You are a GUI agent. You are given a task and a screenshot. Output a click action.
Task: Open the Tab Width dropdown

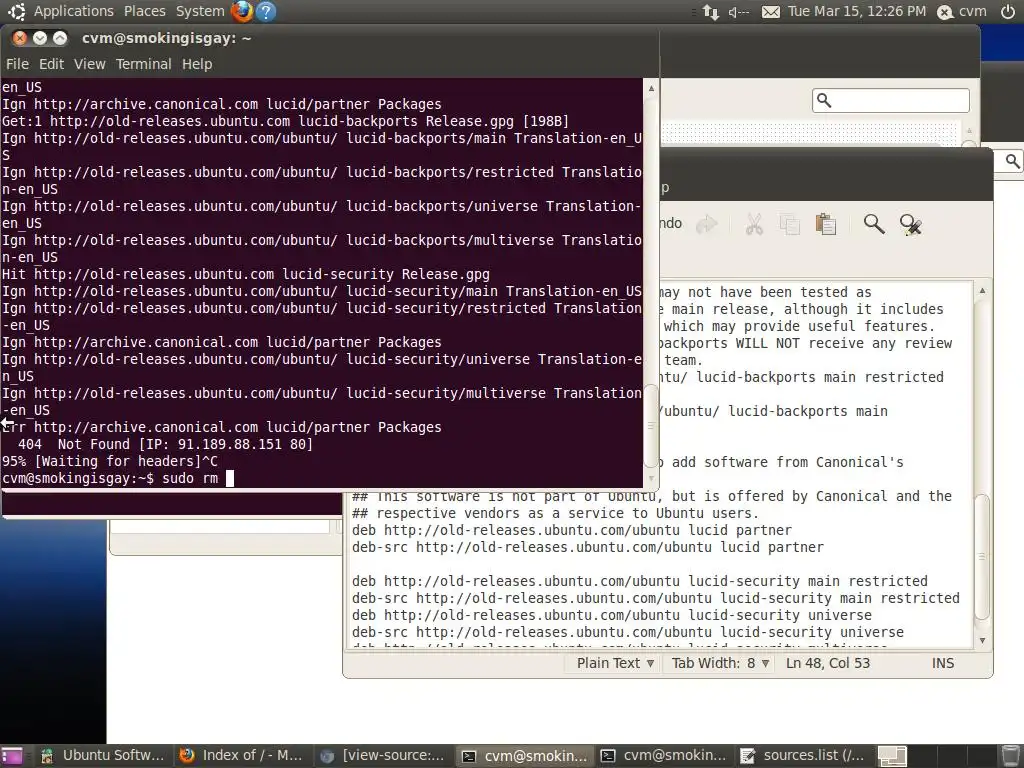(x=720, y=663)
